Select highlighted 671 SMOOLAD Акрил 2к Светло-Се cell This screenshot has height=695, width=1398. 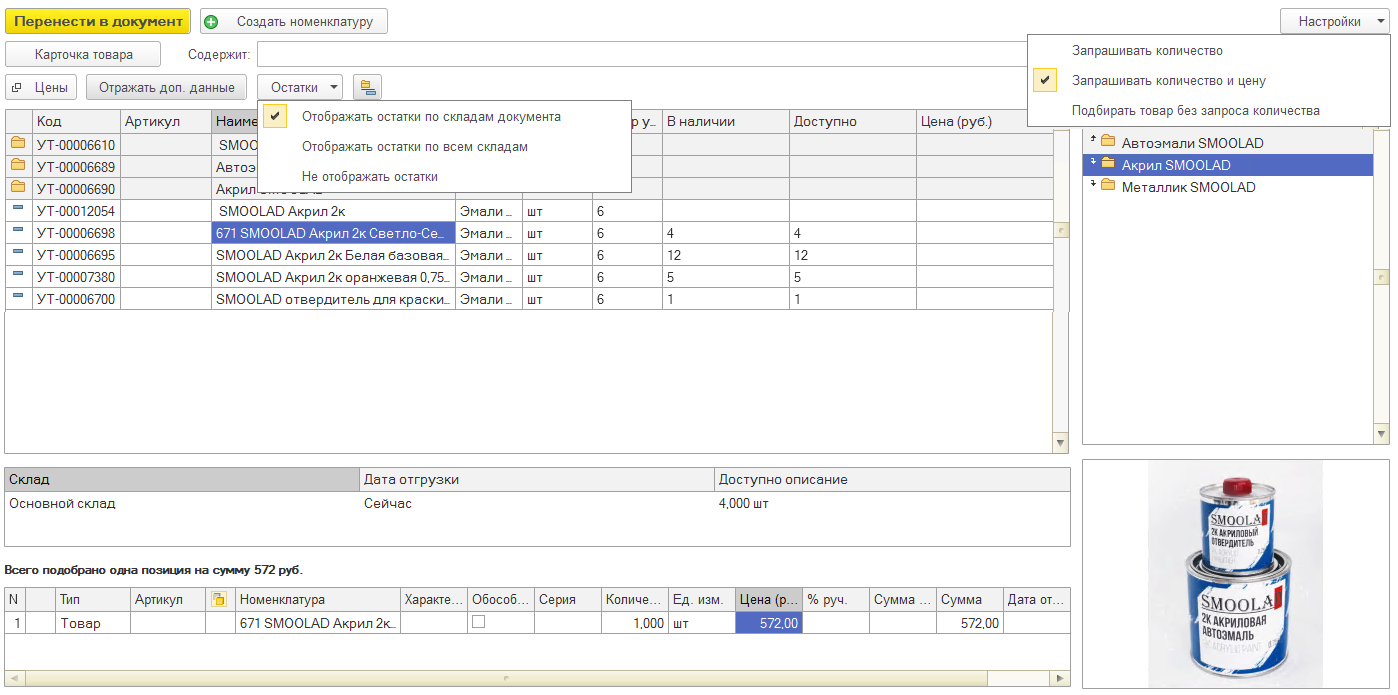[334, 233]
